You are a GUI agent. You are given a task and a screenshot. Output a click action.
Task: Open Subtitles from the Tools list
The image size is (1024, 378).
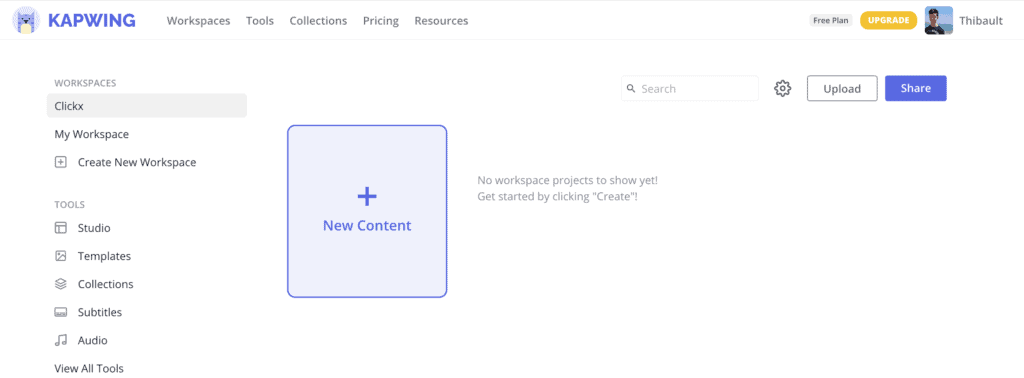coord(100,312)
